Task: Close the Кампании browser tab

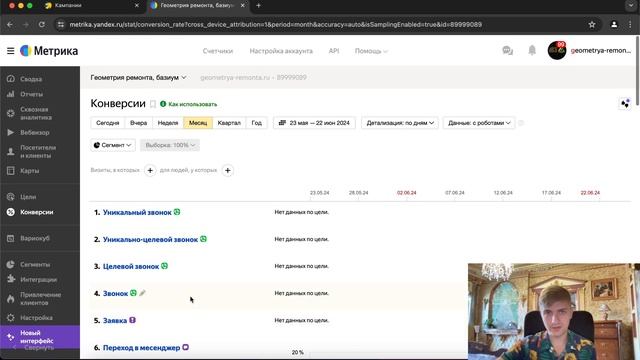Action: click(x=137, y=6)
